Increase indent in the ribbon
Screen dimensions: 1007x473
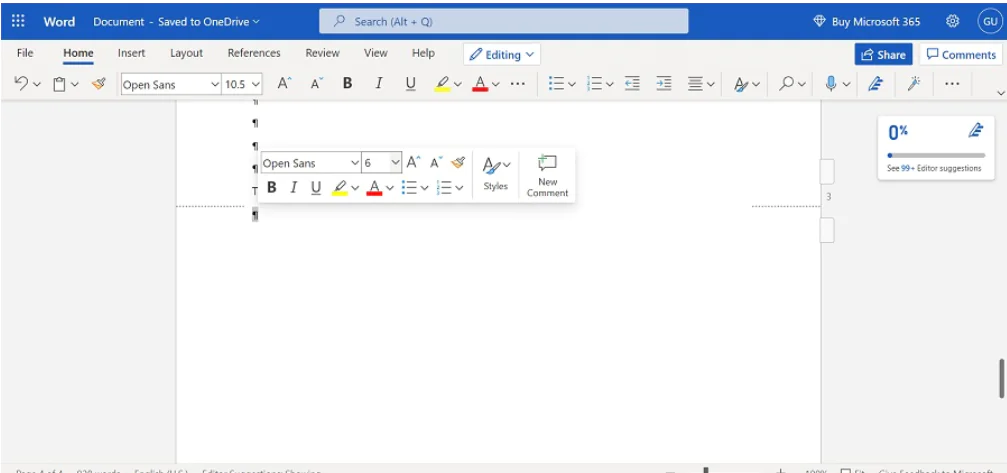[664, 83]
